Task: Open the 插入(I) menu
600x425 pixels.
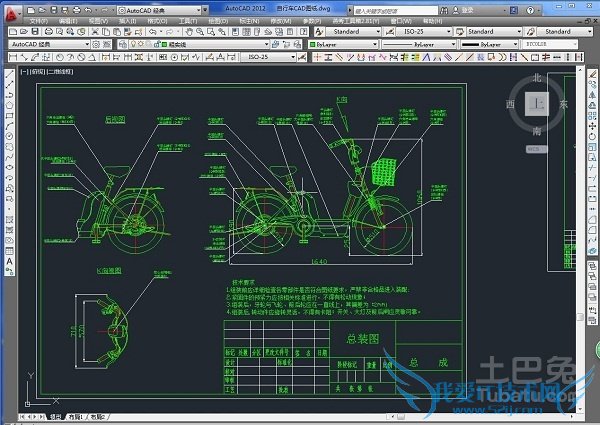Action: [x=128, y=21]
